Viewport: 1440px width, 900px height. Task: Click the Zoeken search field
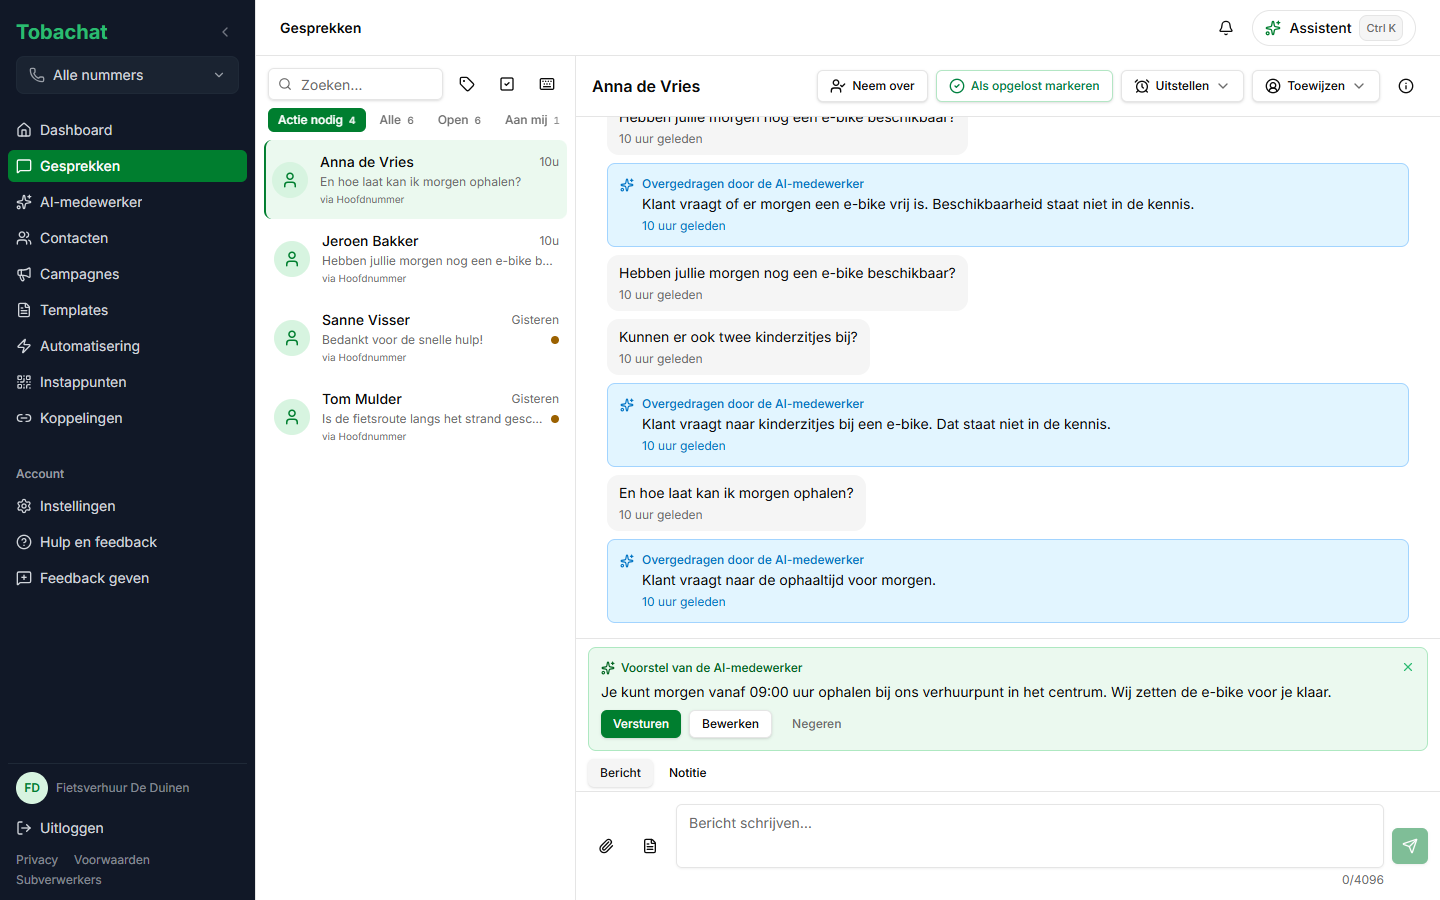coord(356,84)
